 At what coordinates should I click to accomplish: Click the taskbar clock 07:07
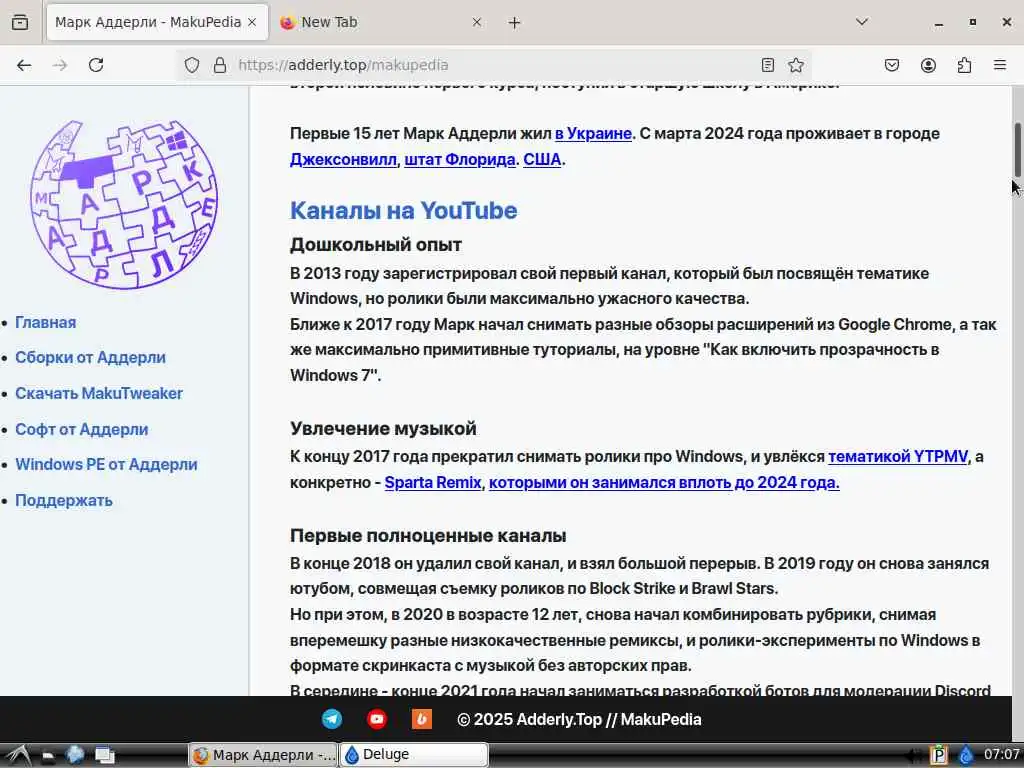[1001, 754]
